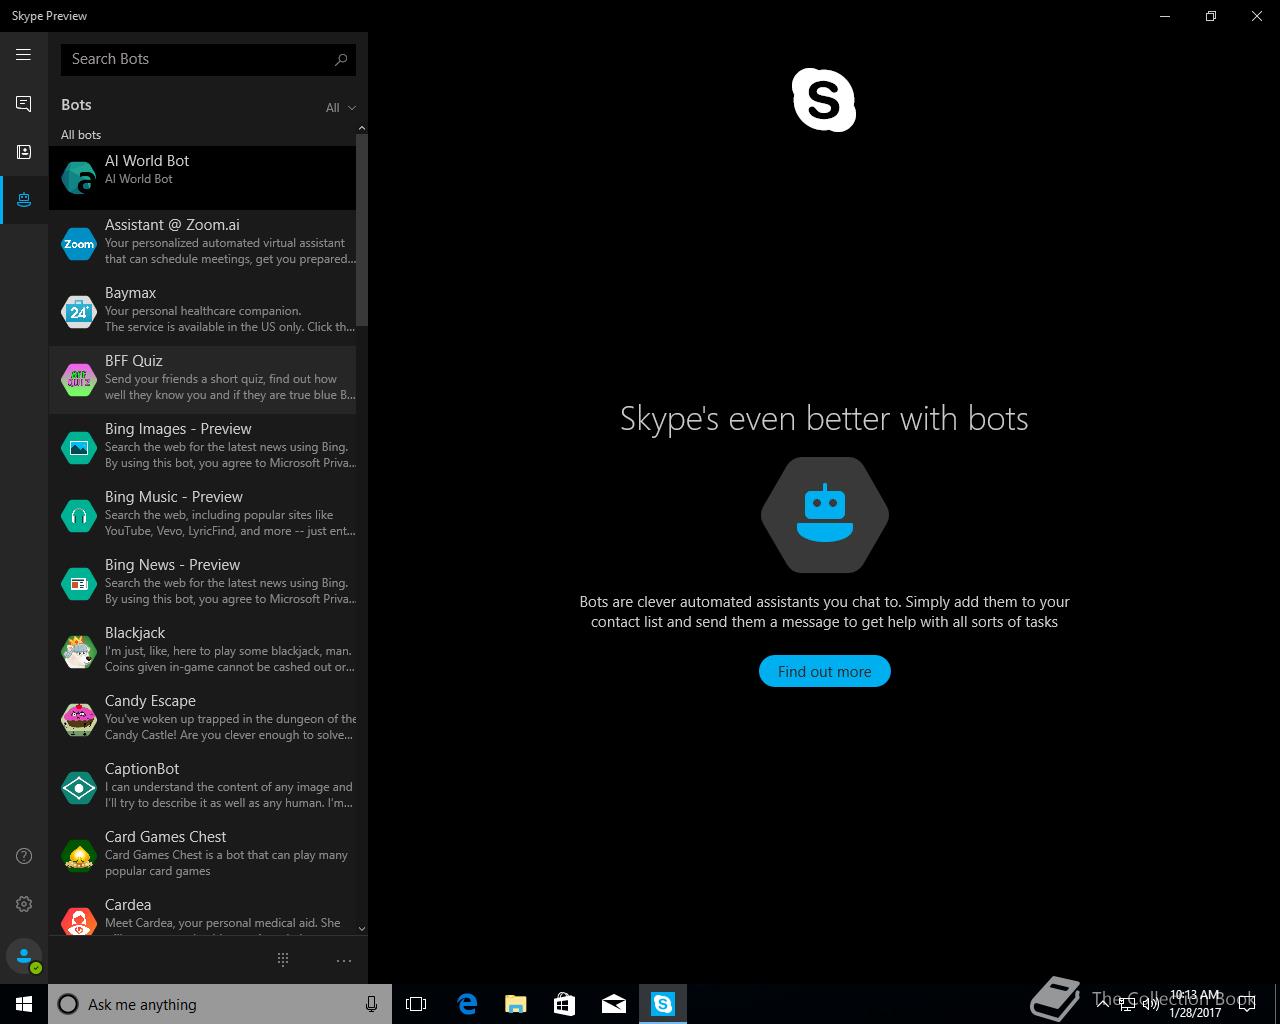Image resolution: width=1280 pixels, height=1024 pixels.
Task: Click the Skype logo at top
Action: point(824,100)
